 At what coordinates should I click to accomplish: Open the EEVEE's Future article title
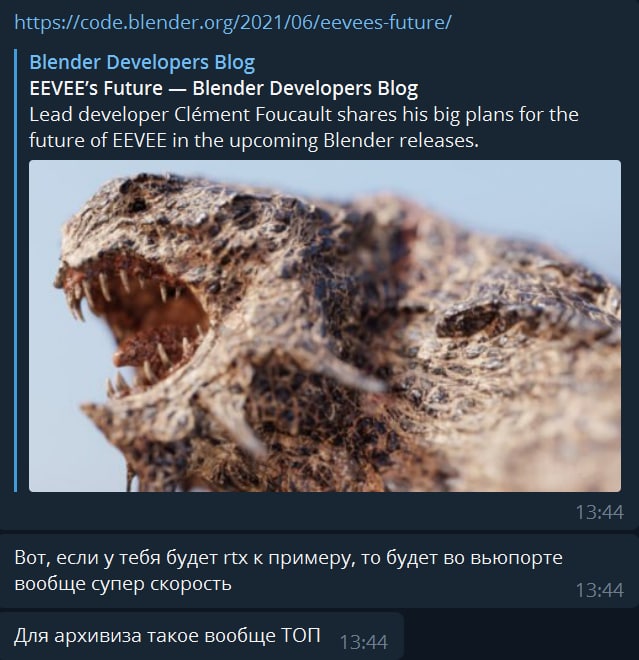coord(224,88)
